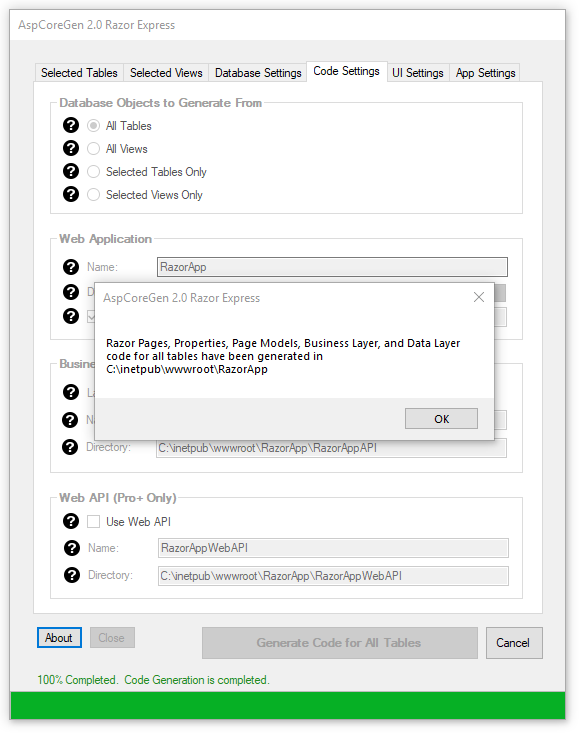Click the generated code message text
579x735 pixels.
(283, 356)
